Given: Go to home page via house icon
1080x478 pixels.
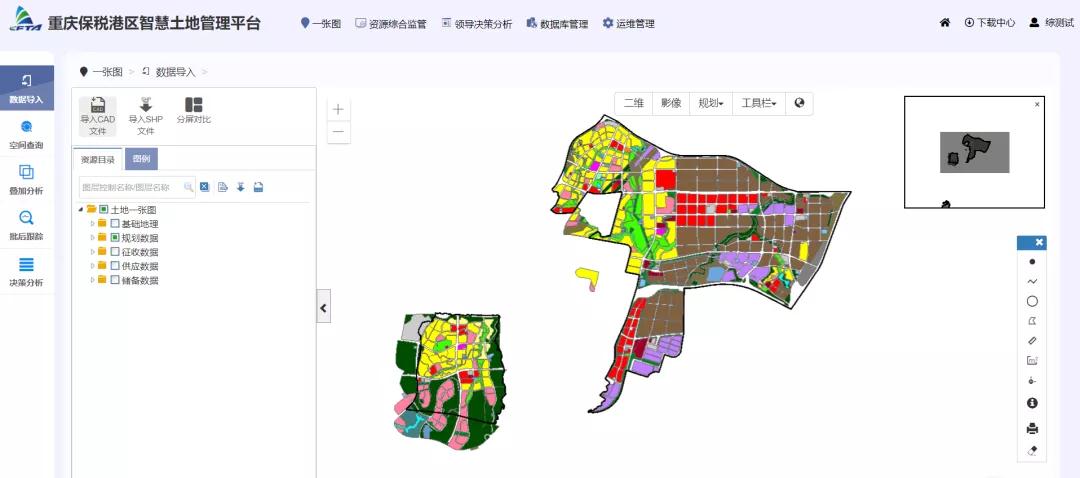Looking at the screenshot, I should pos(945,23).
